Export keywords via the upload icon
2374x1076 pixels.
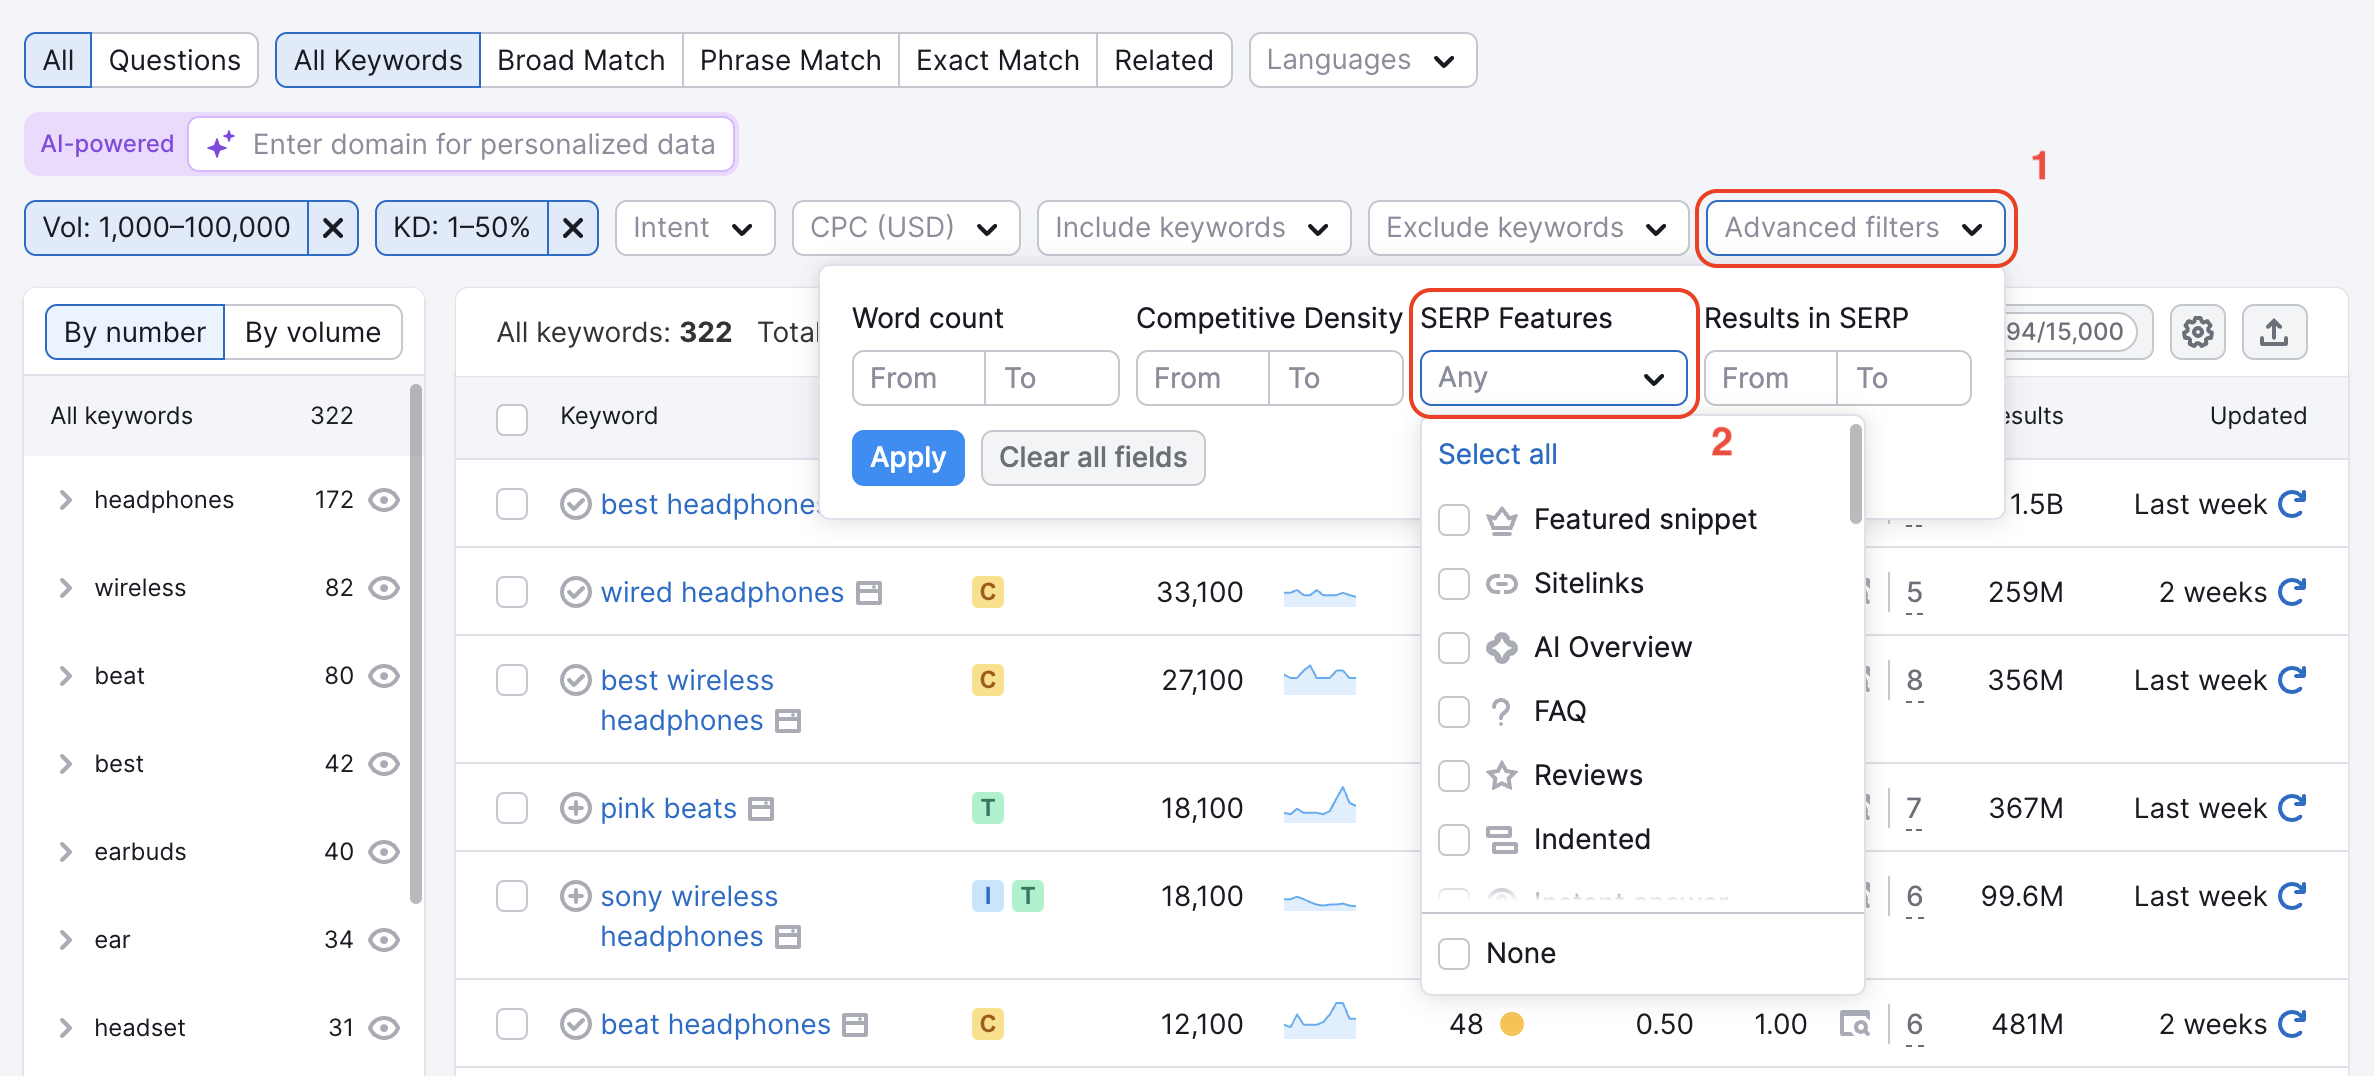point(2274,331)
